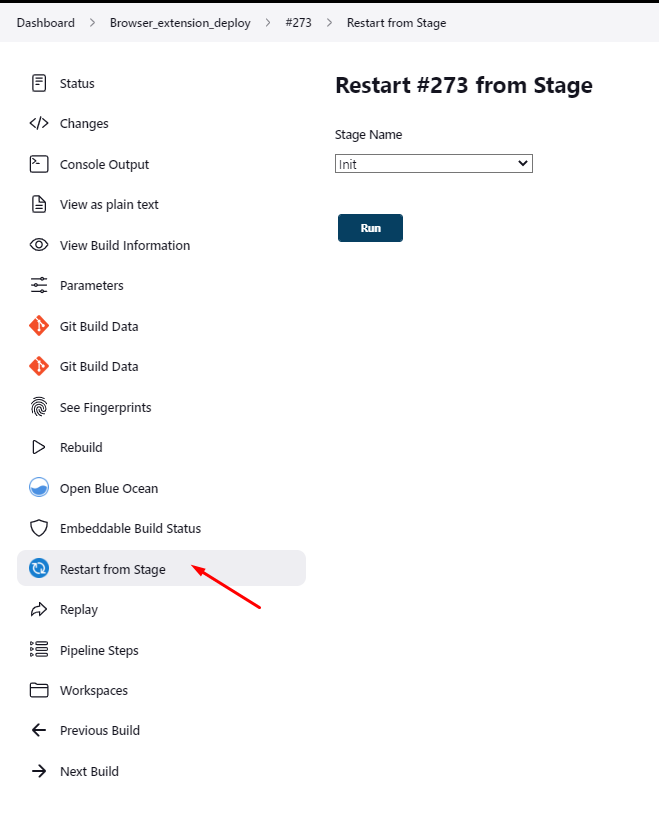Viewport: 659px width, 820px height.
Task: Select Init in the stage selector
Action: click(x=433, y=163)
